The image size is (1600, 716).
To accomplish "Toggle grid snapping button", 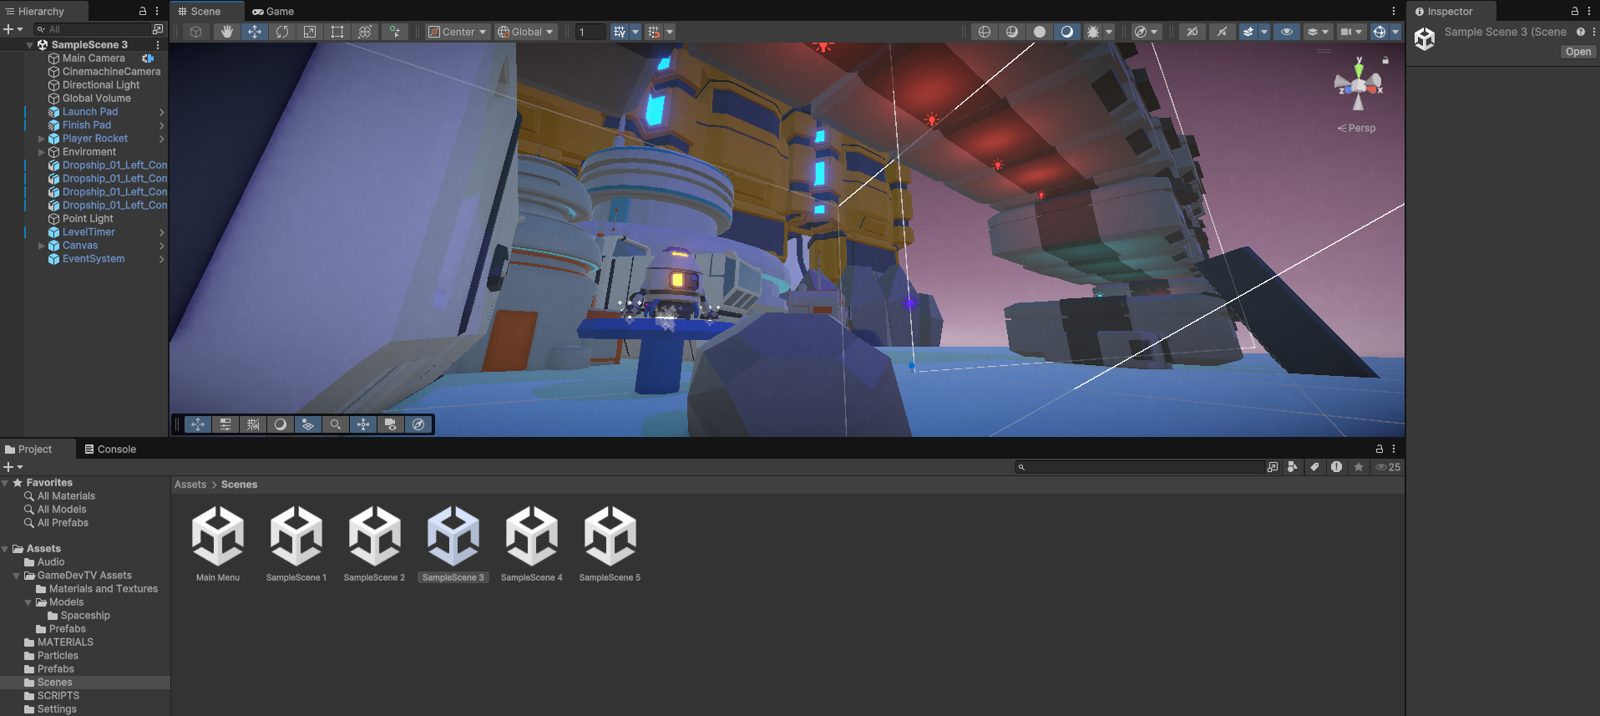I will 619,32.
